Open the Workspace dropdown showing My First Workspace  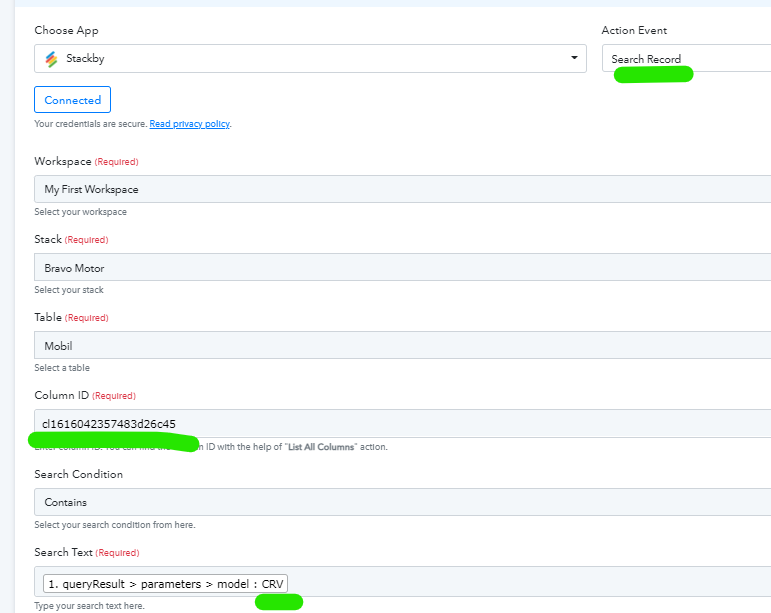click(402, 189)
